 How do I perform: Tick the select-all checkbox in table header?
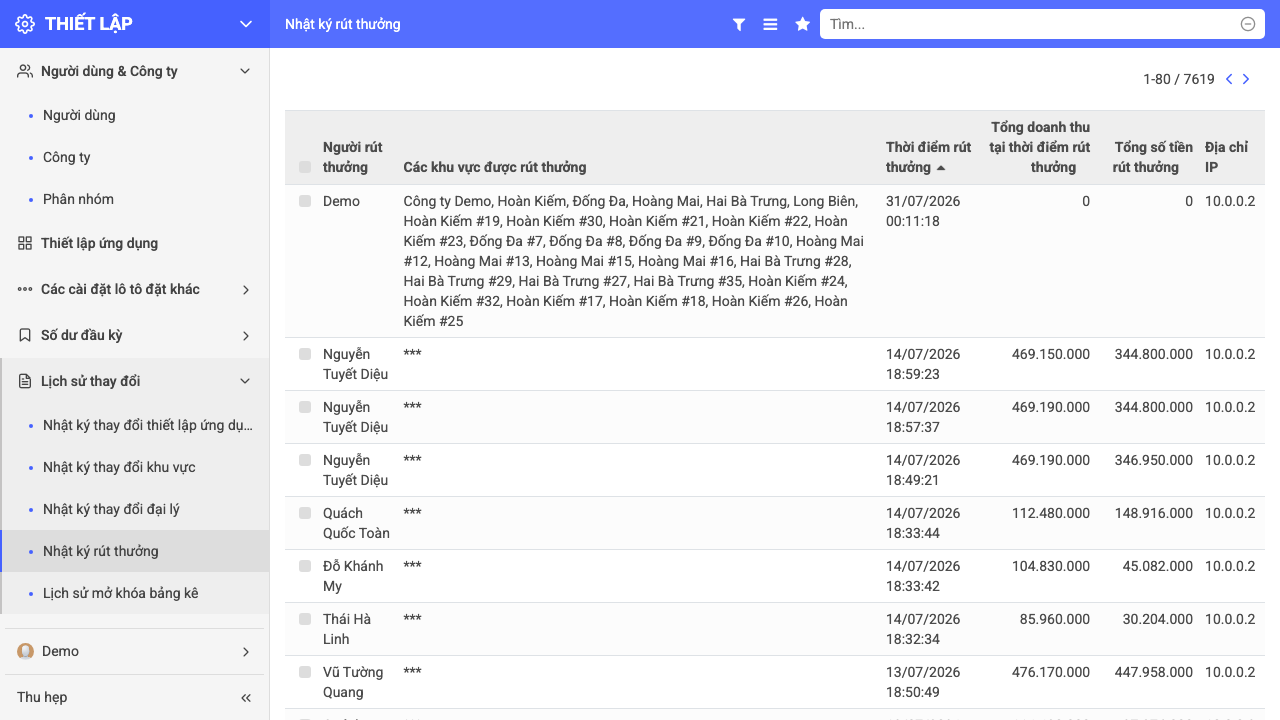click(x=305, y=167)
